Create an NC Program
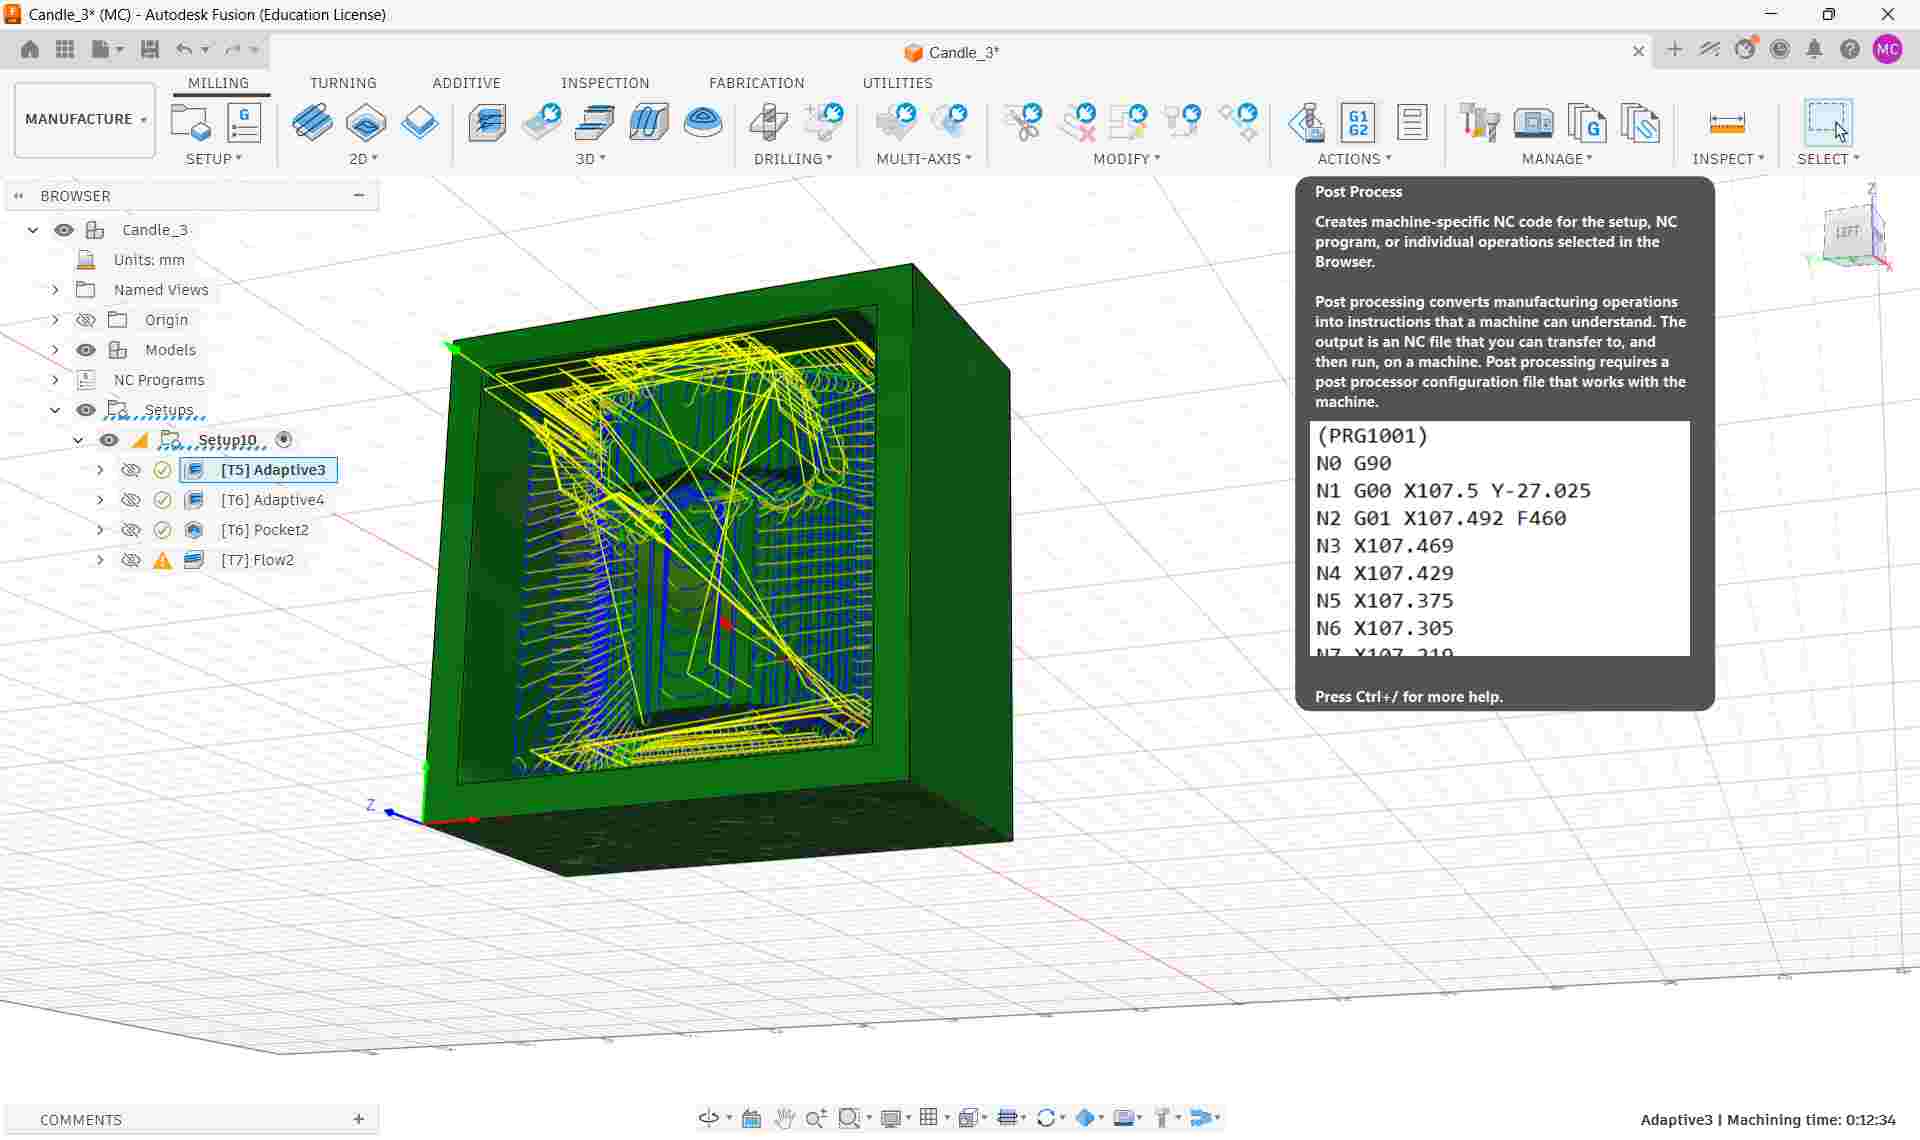Viewport: 1920px width, 1140px height. (244, 123)
